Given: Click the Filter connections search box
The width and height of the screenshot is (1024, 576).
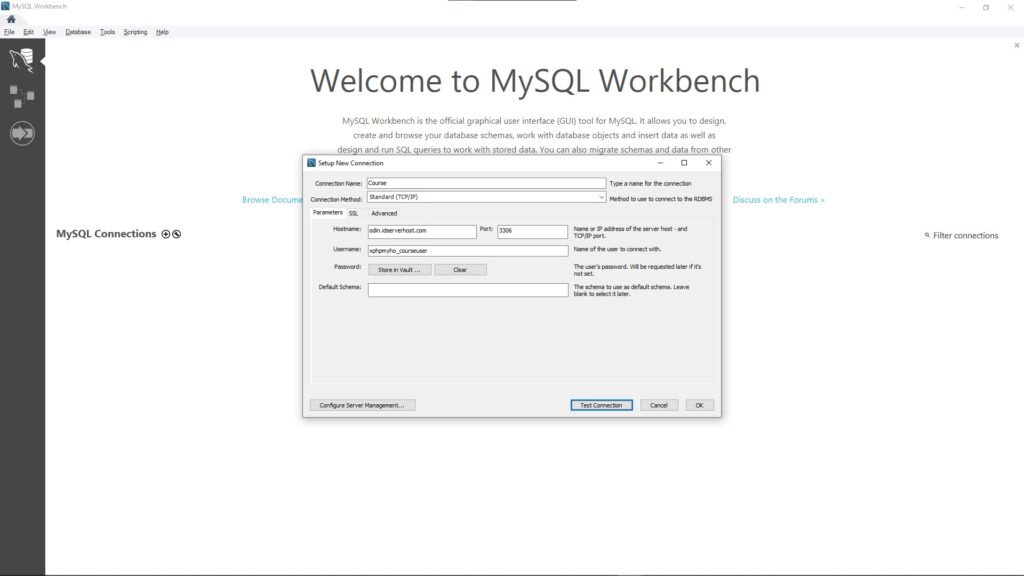Looking at the screenshot, I should coord(965,236).
